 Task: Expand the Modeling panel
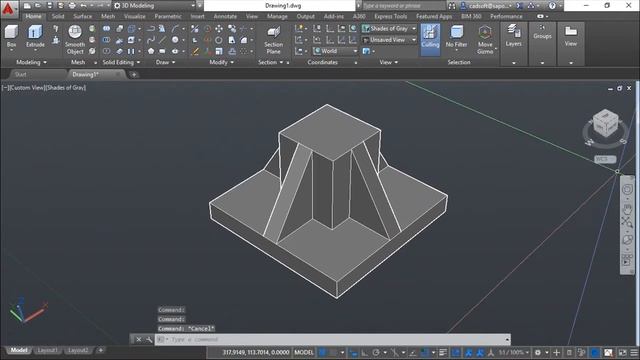[x=31, y=62]
